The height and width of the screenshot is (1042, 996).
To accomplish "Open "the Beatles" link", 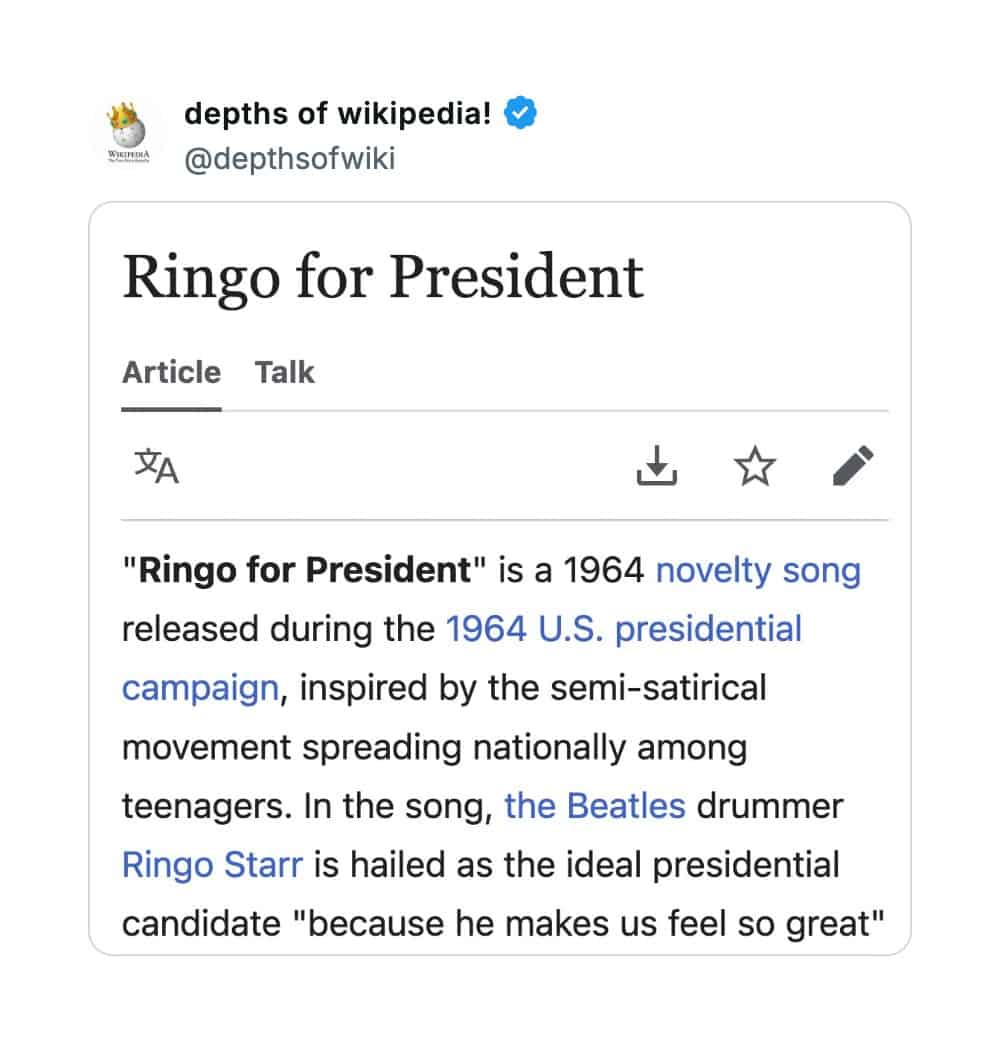I will (595, 806).
